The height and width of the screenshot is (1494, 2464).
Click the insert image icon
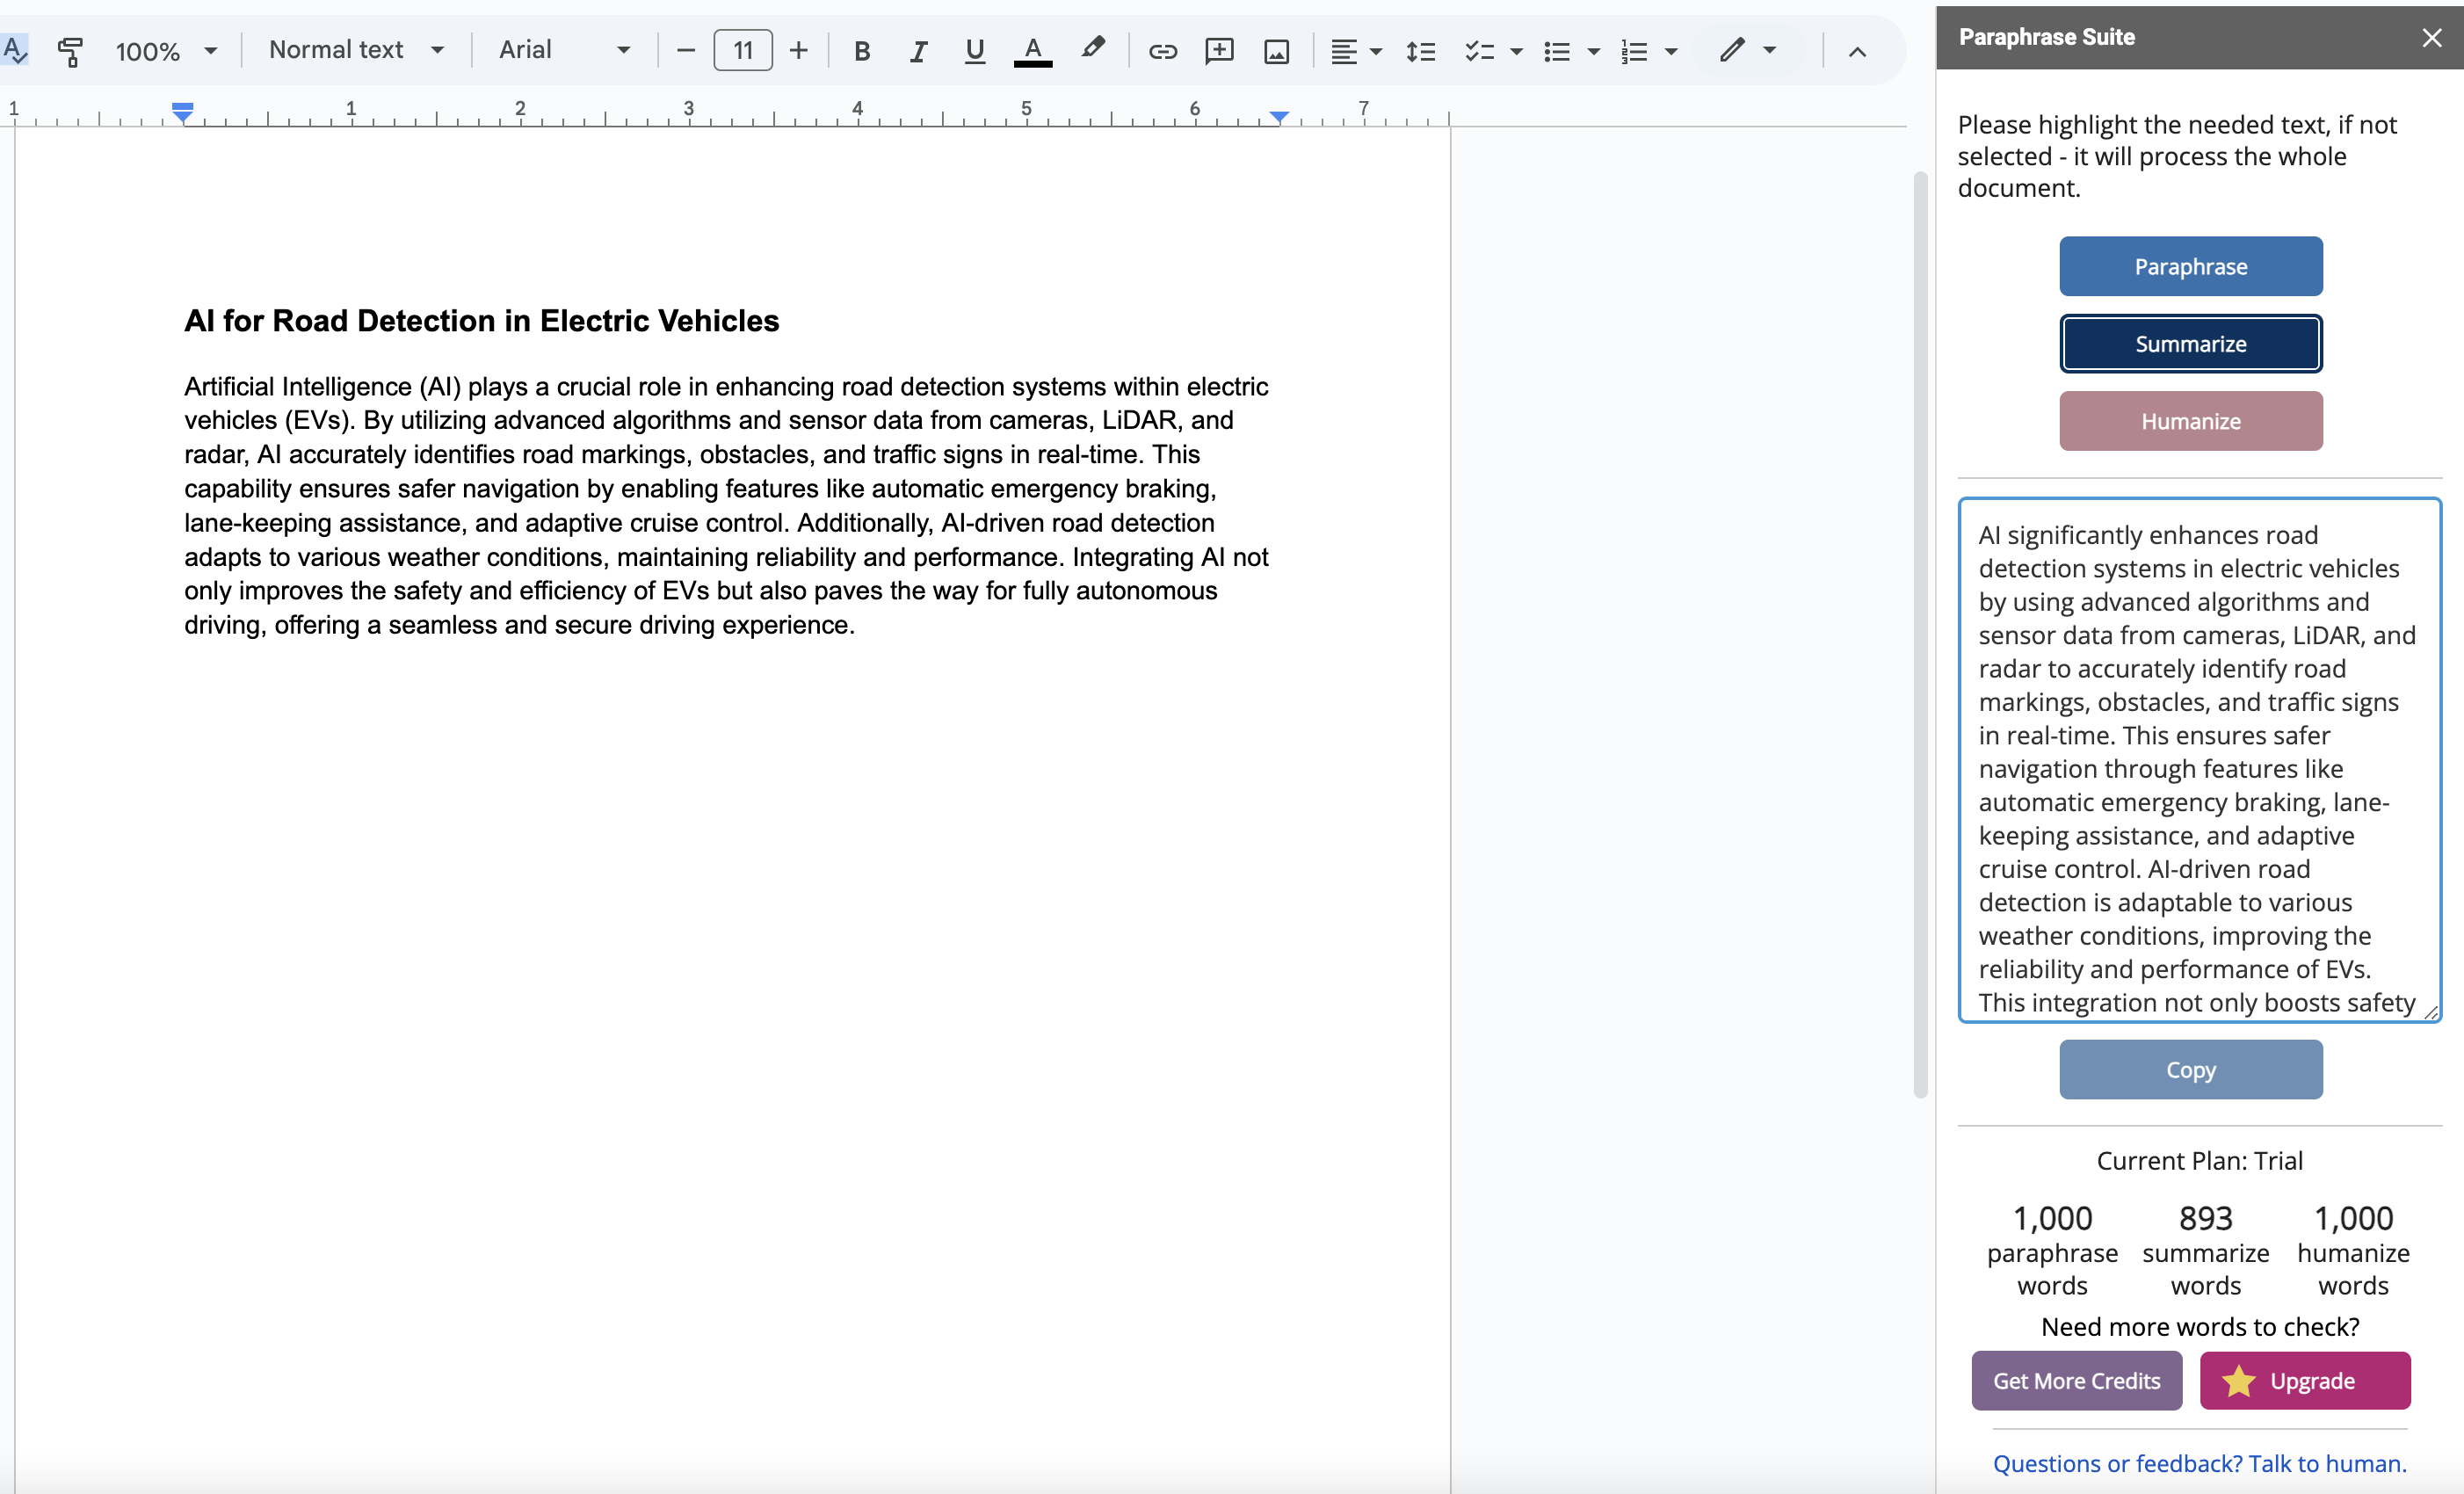click(x=1276, y=51)
